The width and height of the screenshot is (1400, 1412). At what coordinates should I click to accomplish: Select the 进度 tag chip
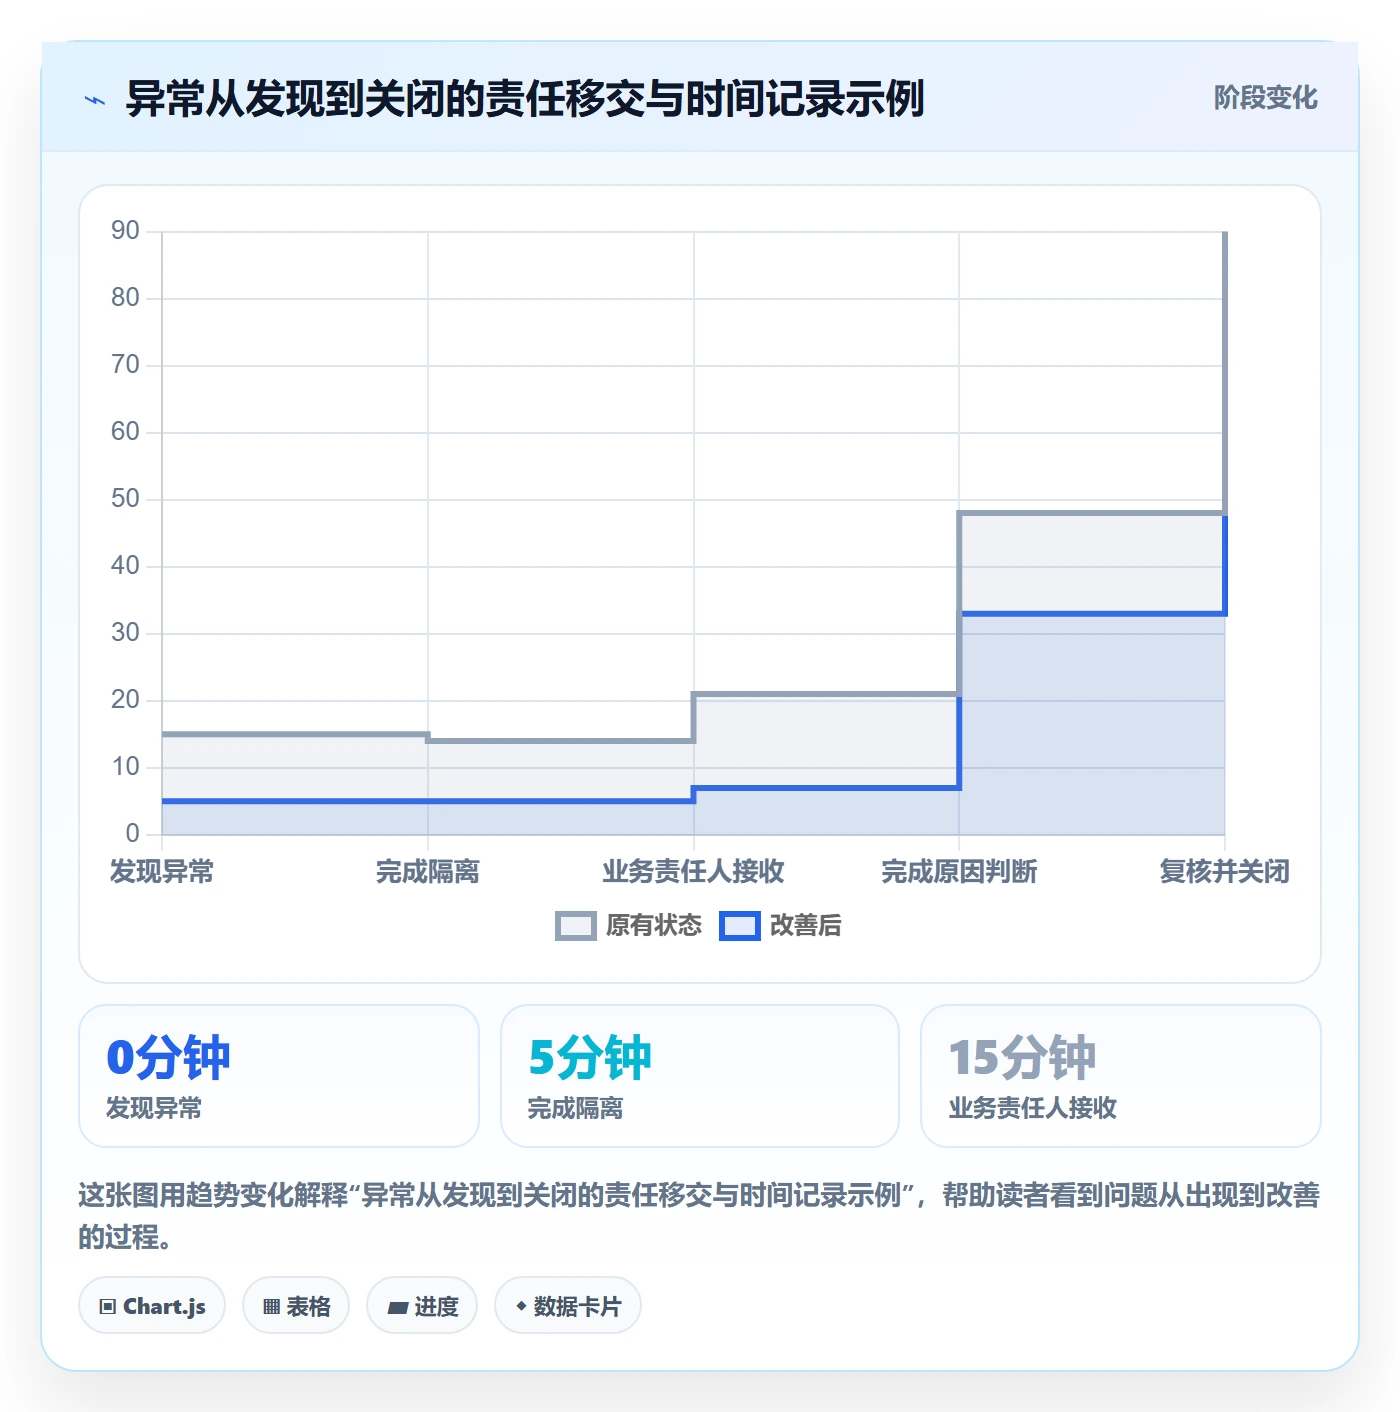point(422,1306)
